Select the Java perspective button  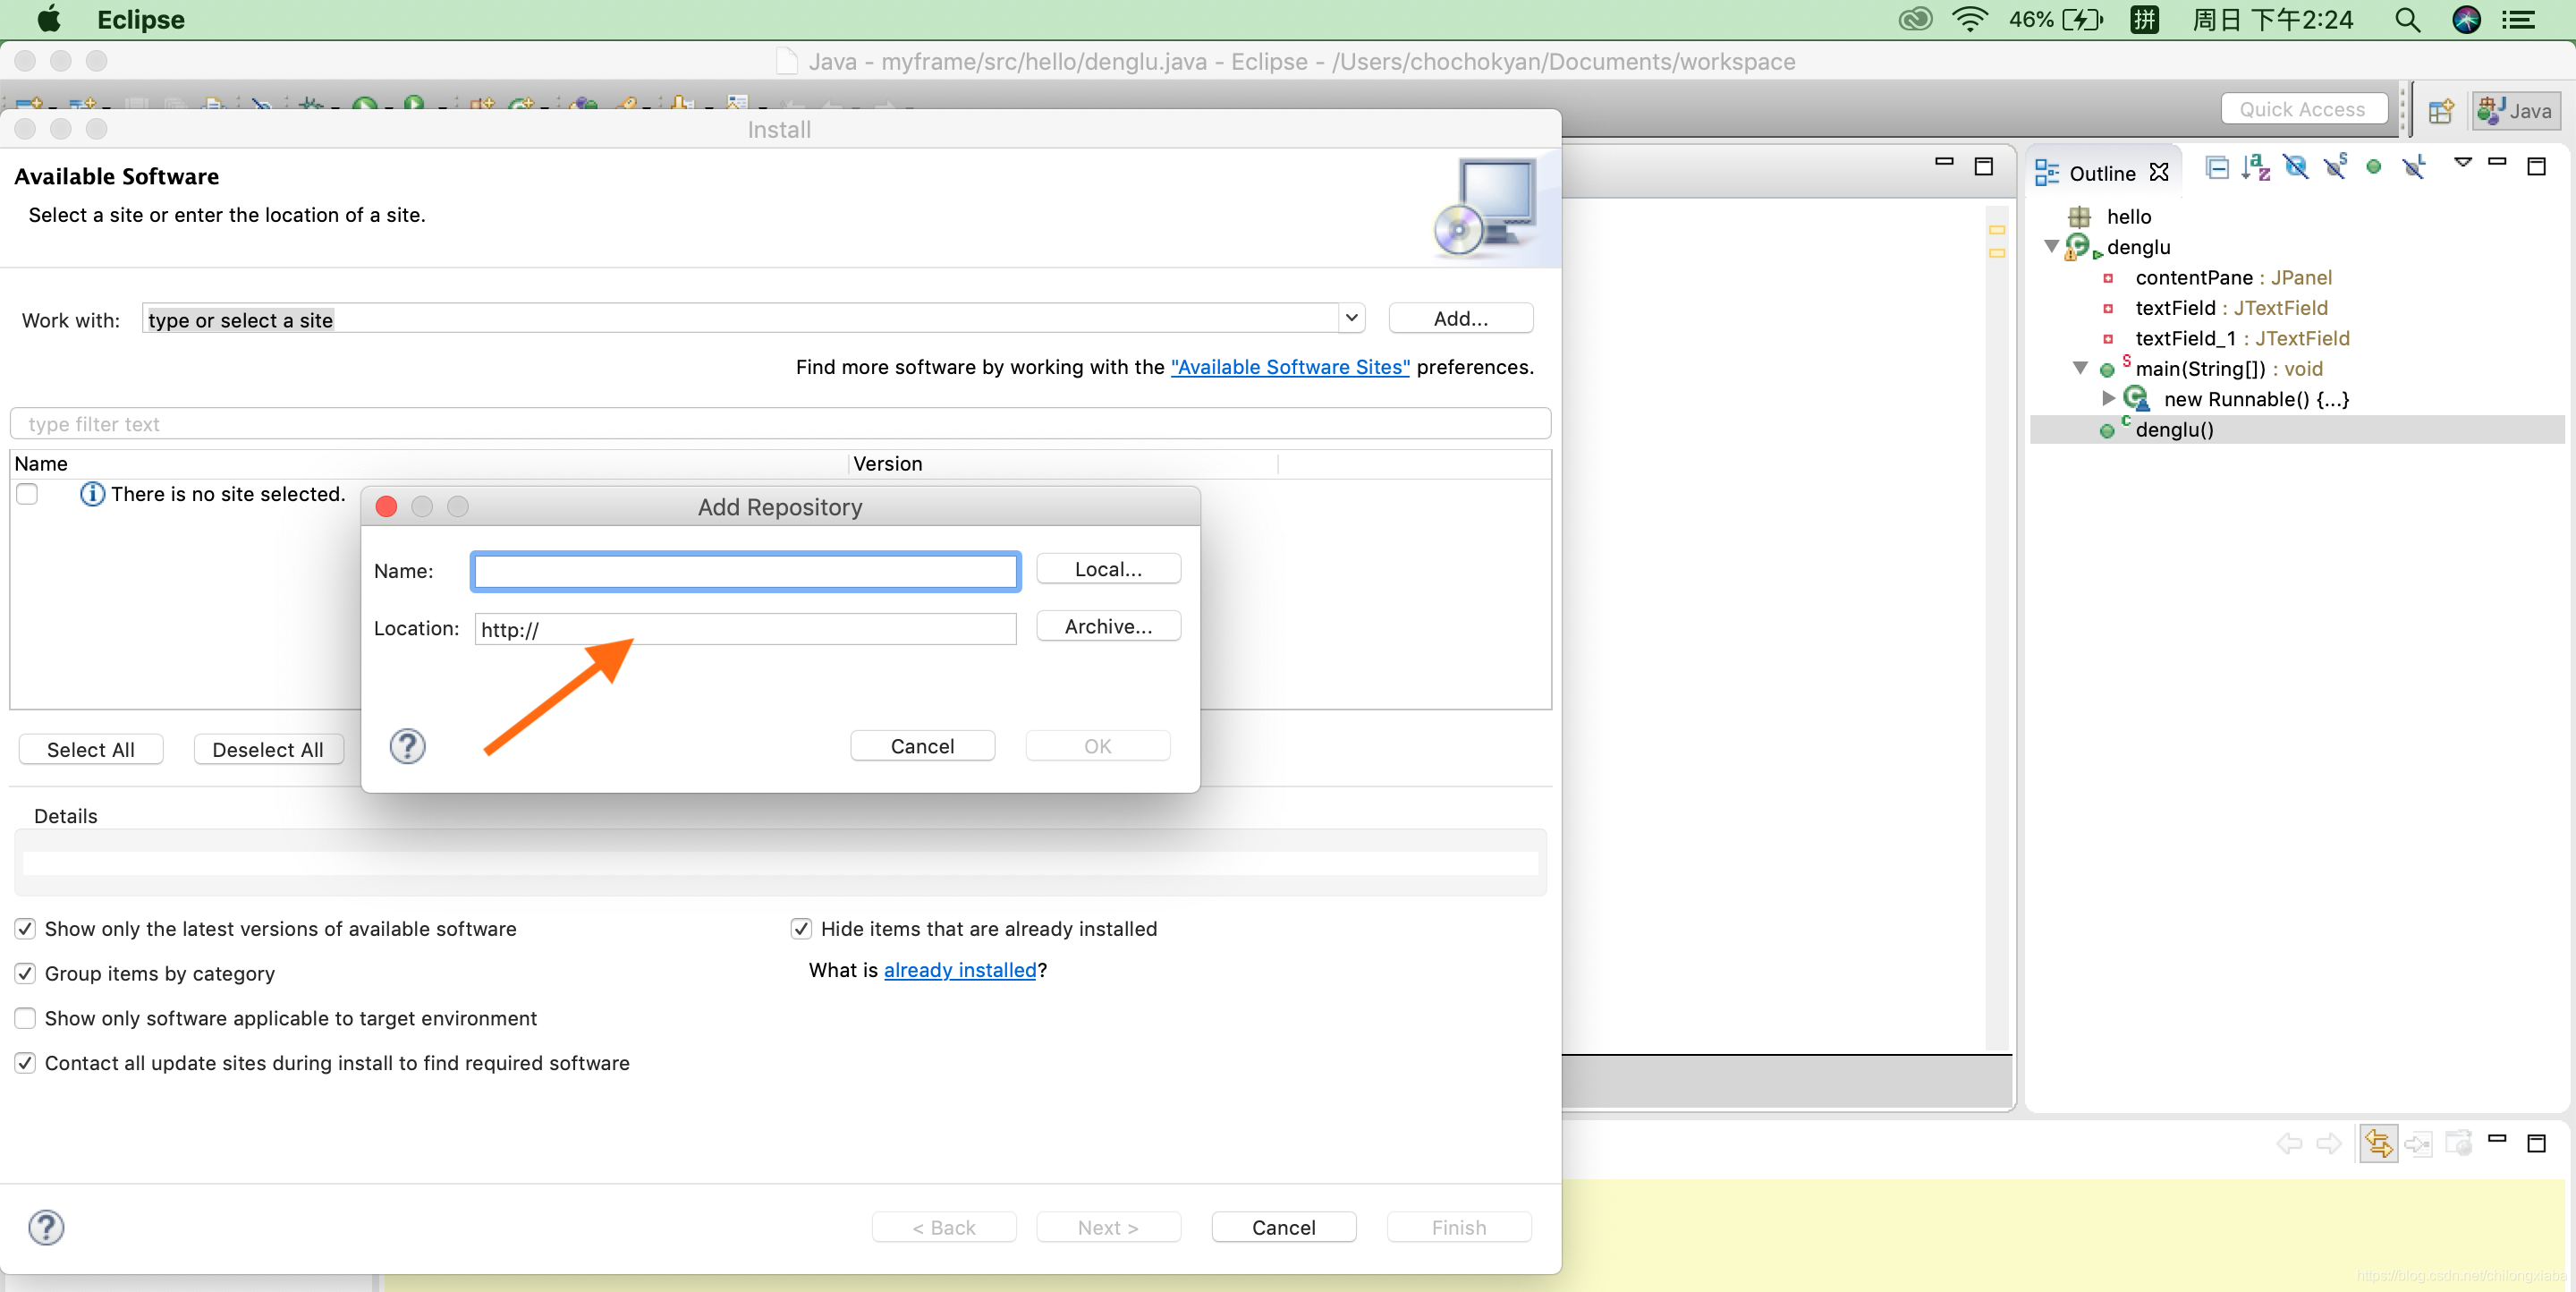click(2515, 111)
